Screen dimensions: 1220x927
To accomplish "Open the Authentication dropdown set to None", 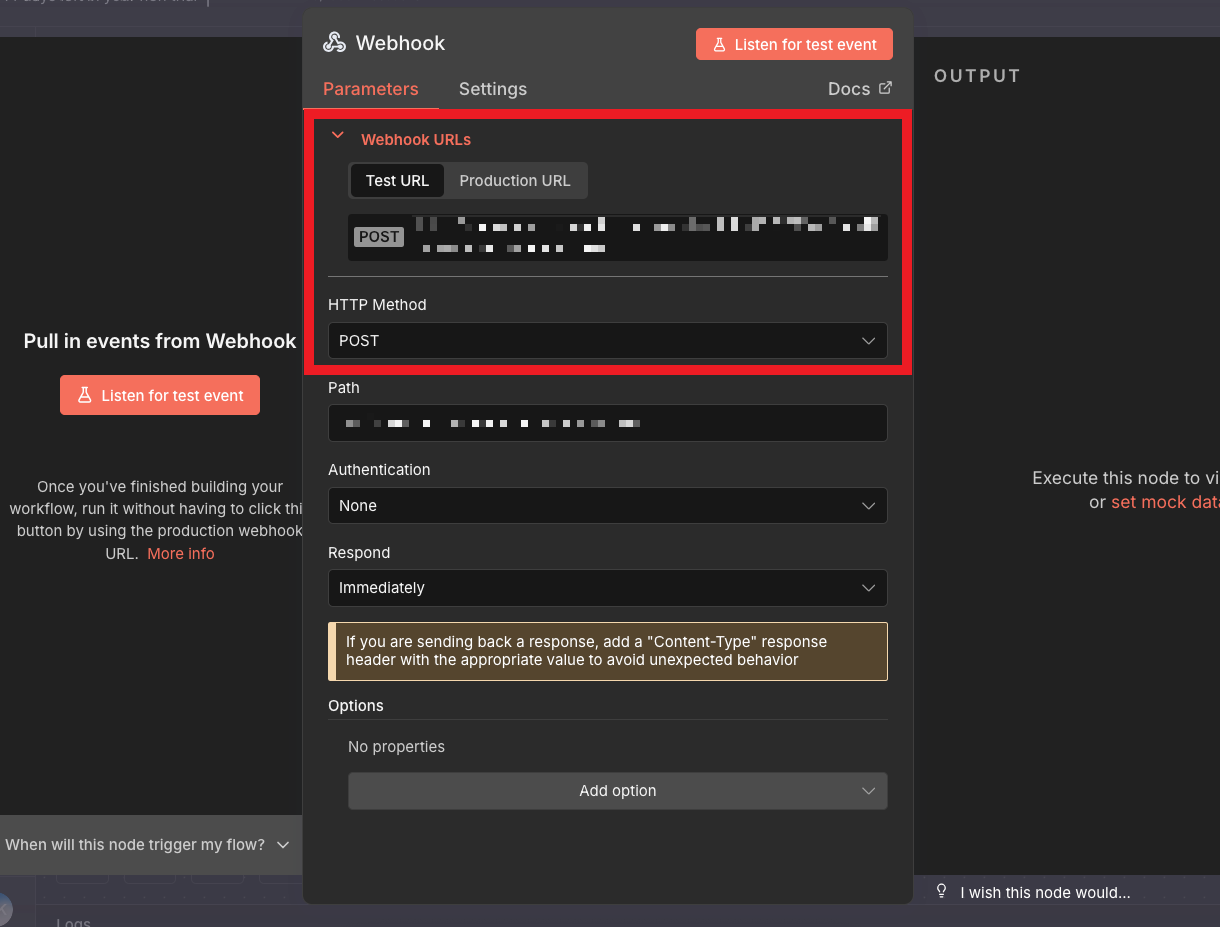I will pyautogui.click(x=608, y=506).
